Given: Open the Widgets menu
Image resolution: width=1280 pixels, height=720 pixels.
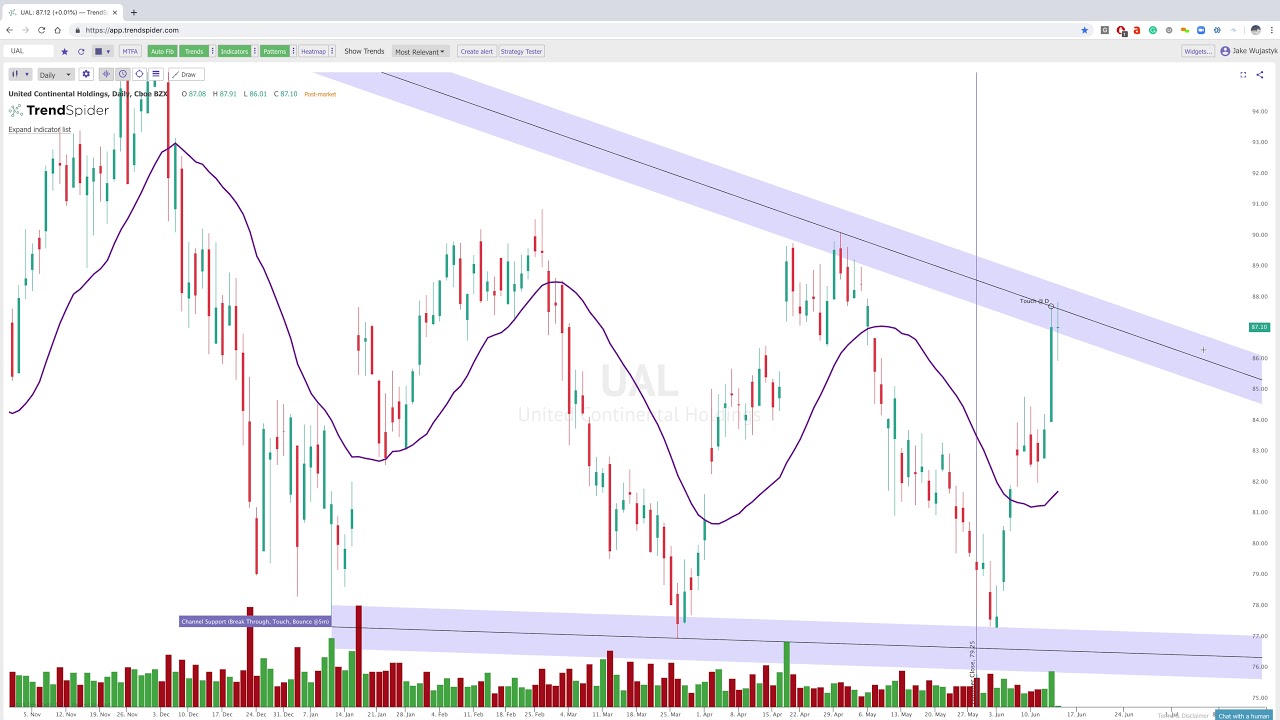Looking at the screenshot, I should click(x=1198, y=51).
